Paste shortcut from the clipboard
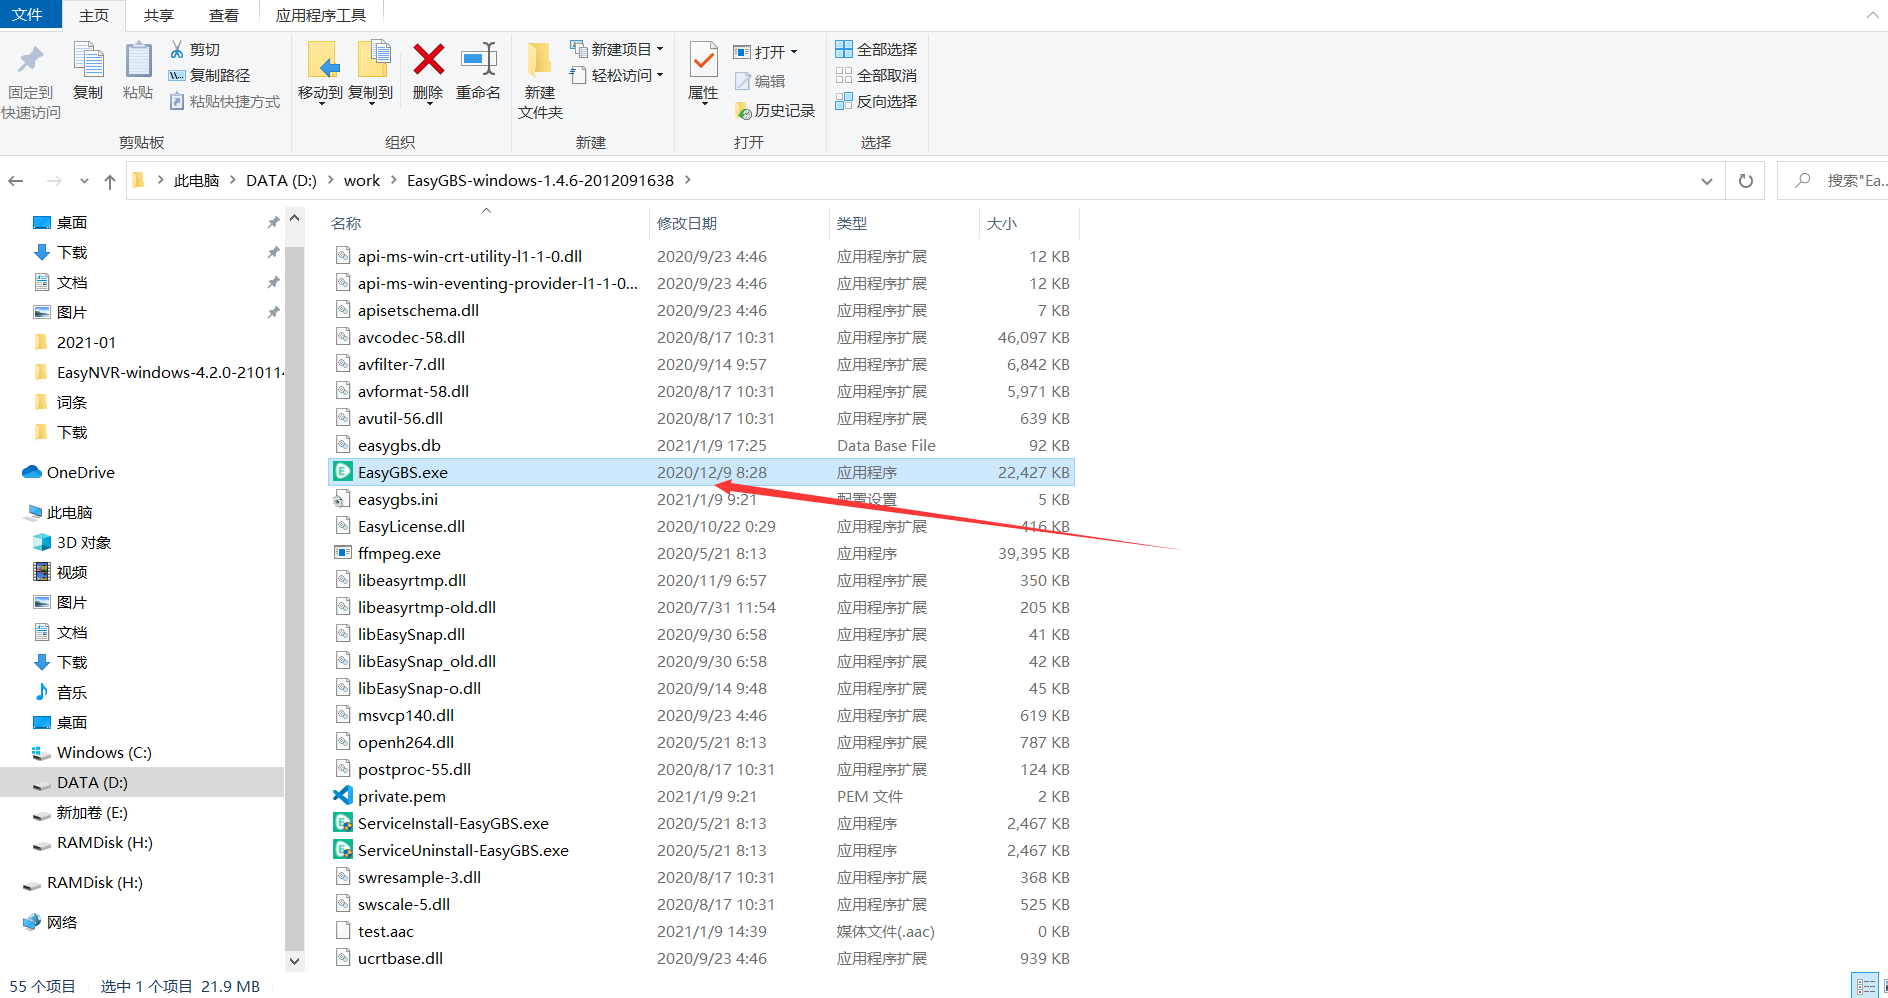The width and height of the screenshot is (1888, 998). pos(225,101)
